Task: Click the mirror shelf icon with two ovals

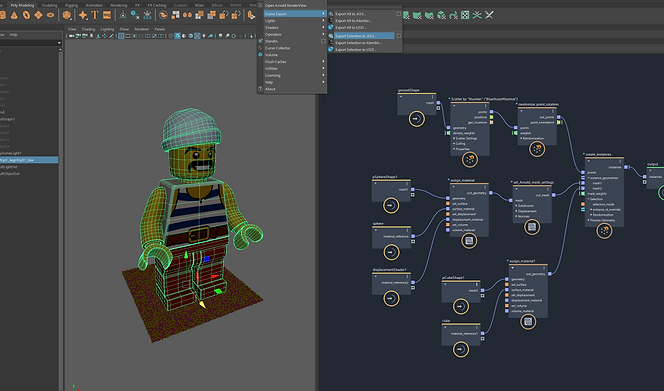Action: (187, 15)
